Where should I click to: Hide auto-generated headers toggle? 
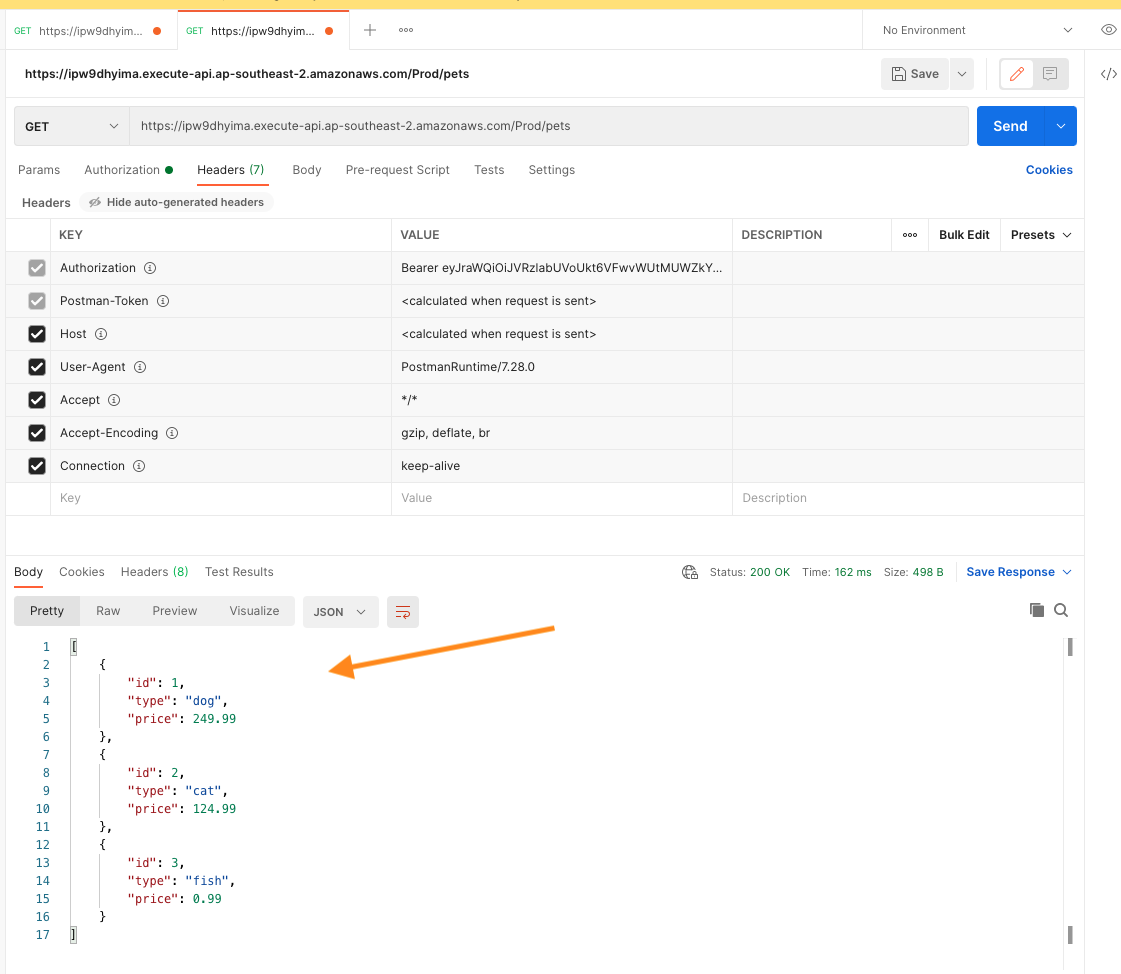pos(176,202)
